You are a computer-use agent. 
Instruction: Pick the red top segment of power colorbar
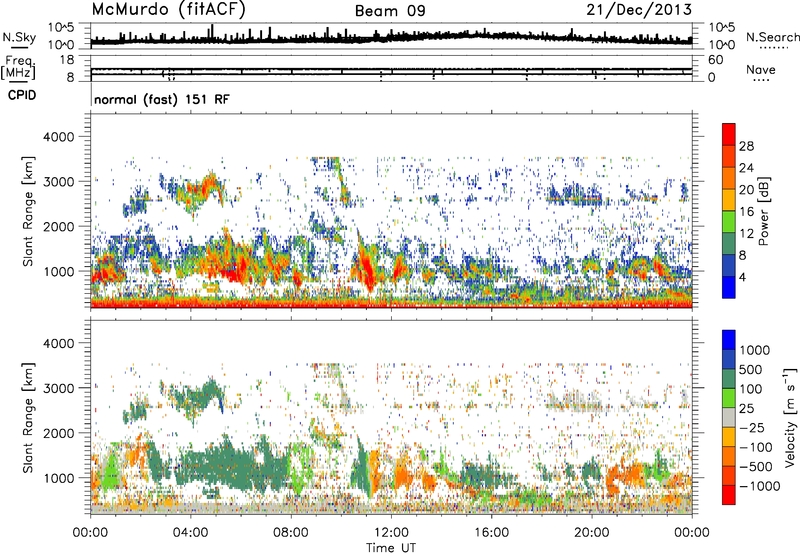(x=729, y=135)
